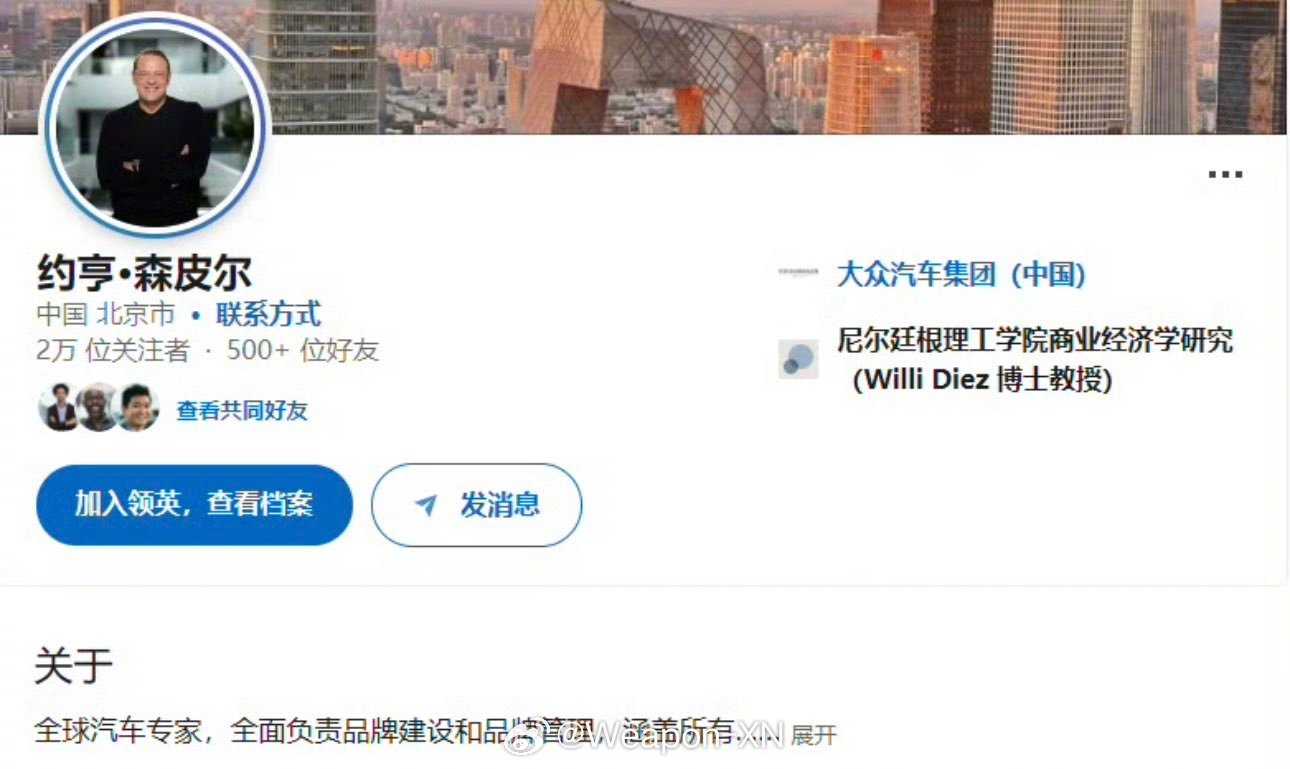Image resolution: width=1290 pixels, height=769 pixels.
Task: Click the 500+ 位好友 connections count
Action: click(302, 350)
